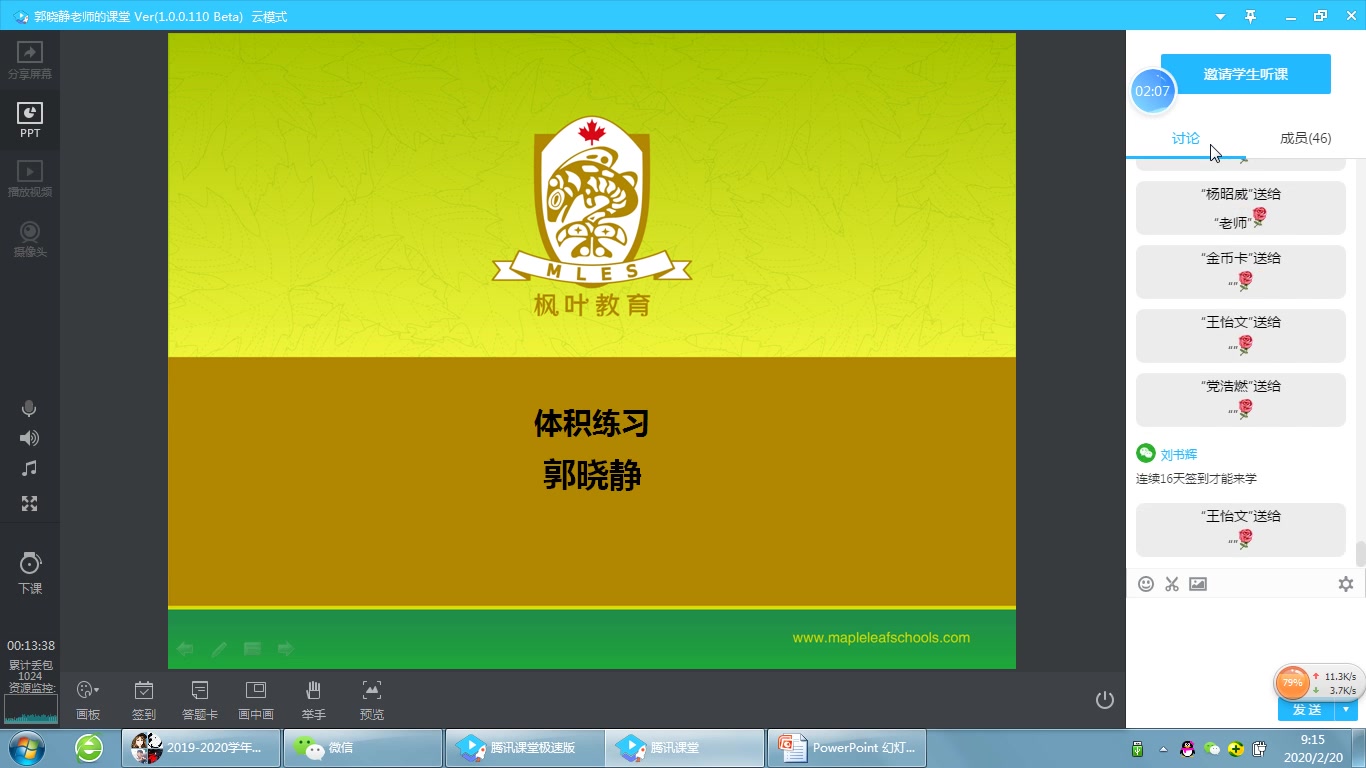Click the slide title 体积练习
The height and width of the screenshot is (768, 1366).
[592, 423]
